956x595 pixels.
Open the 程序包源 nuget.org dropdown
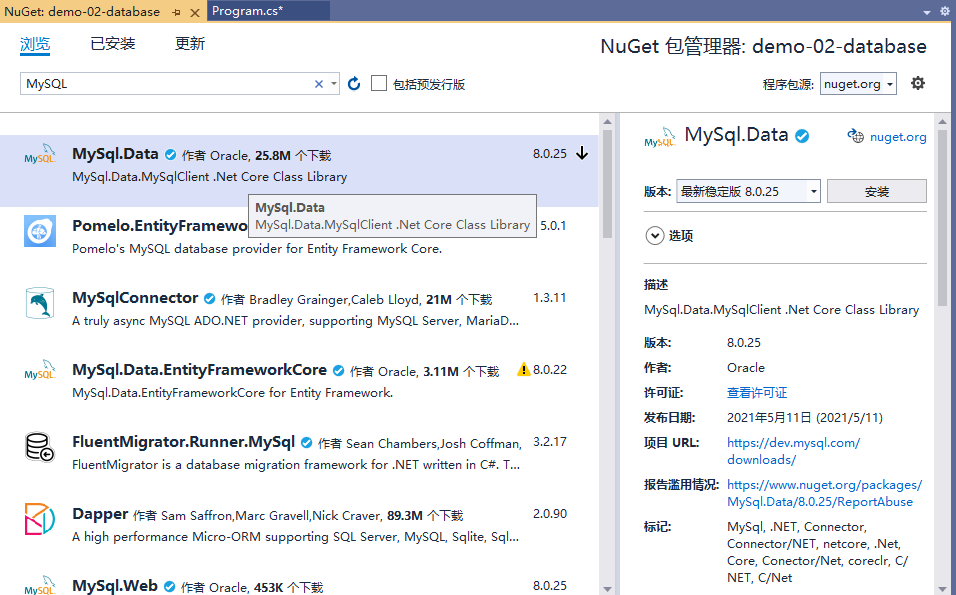pos(858,84)
